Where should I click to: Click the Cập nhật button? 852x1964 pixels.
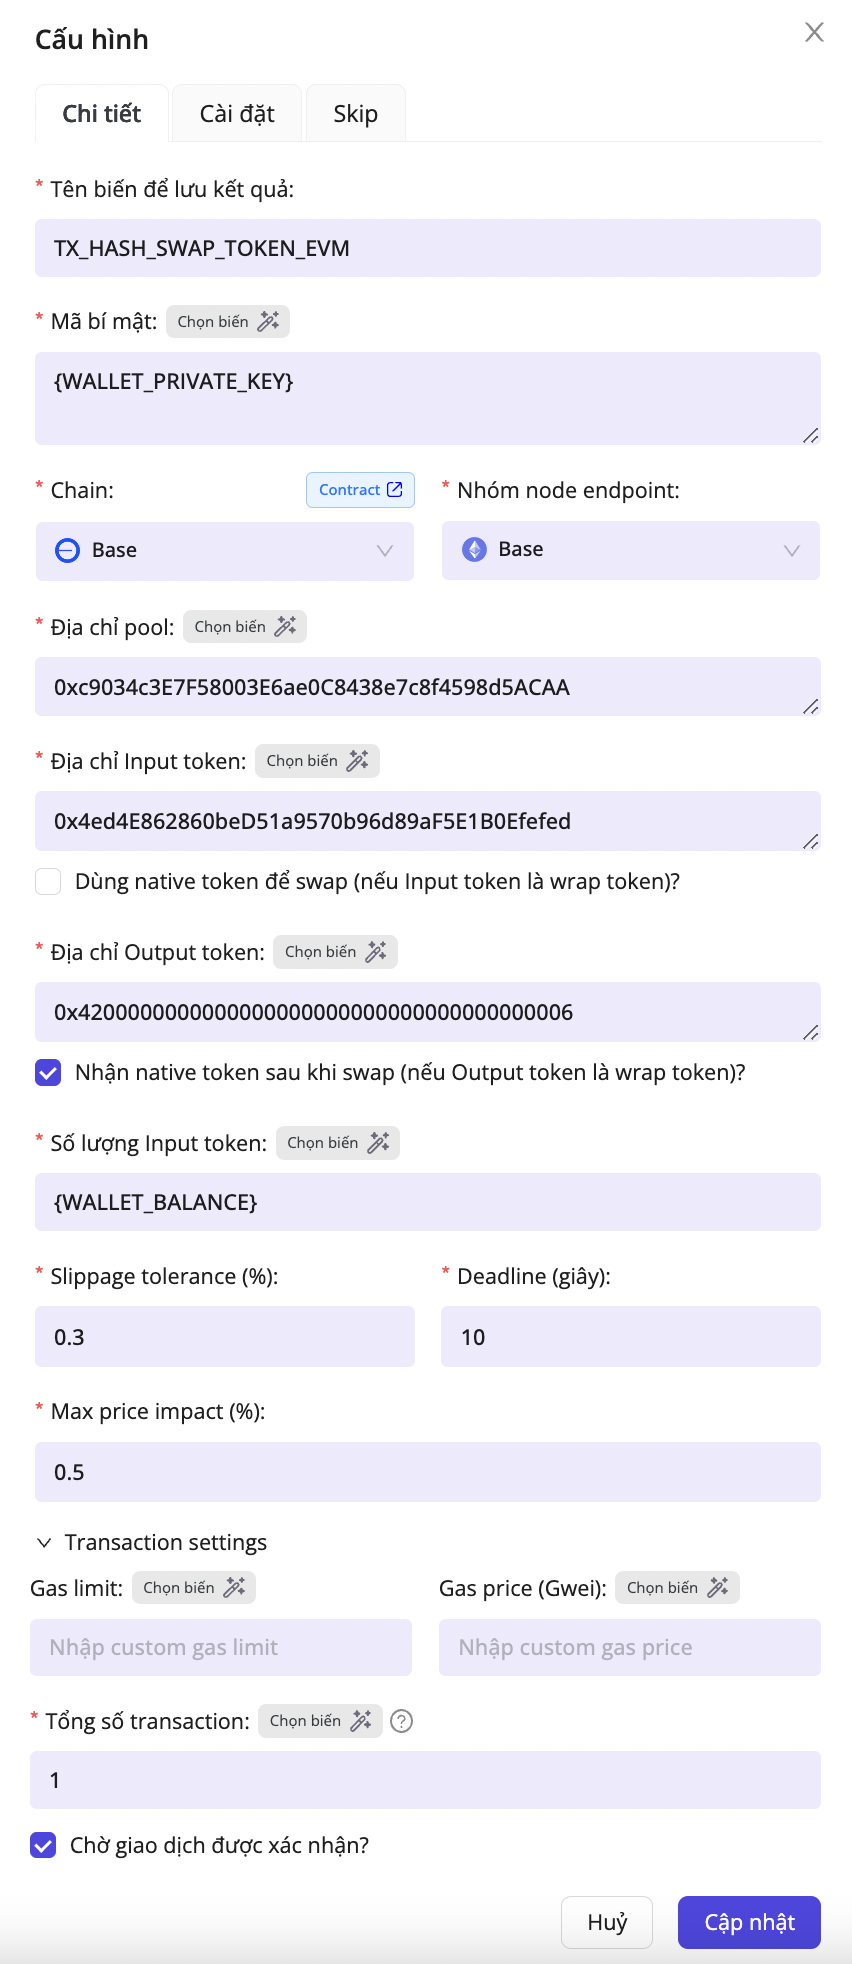tap(749, 1922)
